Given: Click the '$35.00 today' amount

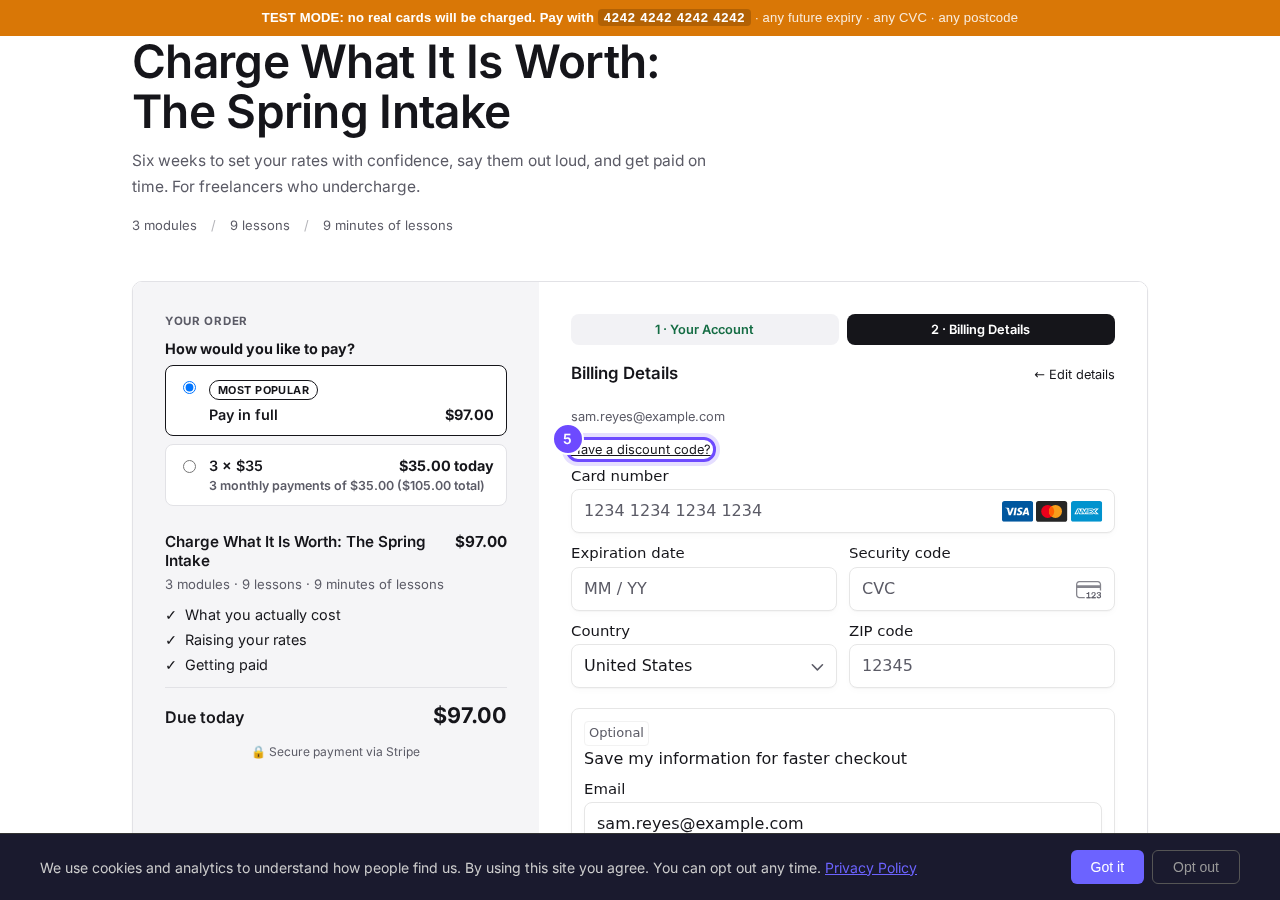Looking at the screenshot, I should (446, 466).
